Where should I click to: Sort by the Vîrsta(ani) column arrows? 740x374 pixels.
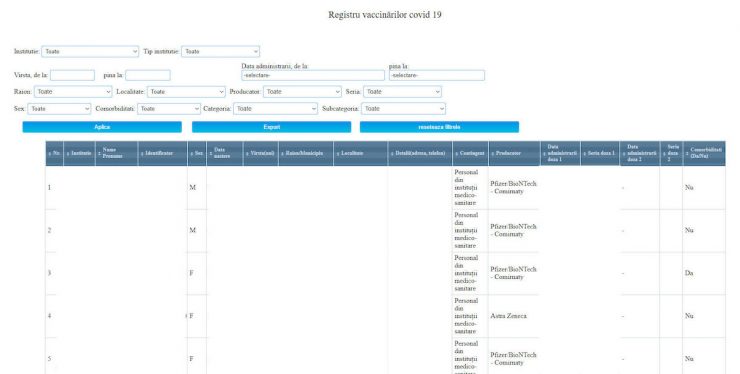tap(247, 154)
